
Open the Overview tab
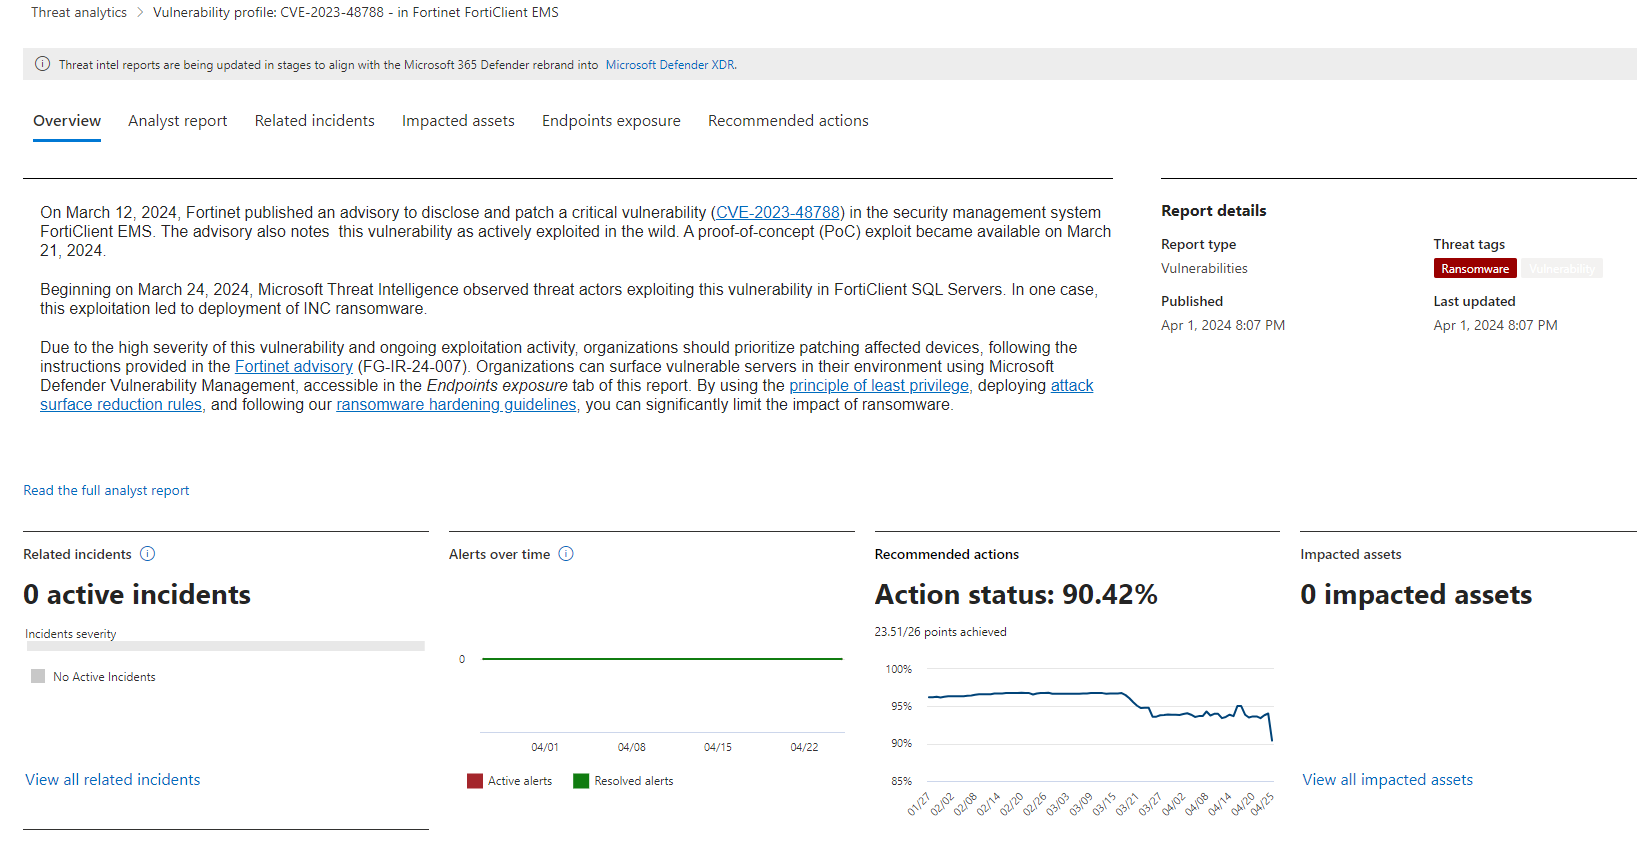point(67,121)
